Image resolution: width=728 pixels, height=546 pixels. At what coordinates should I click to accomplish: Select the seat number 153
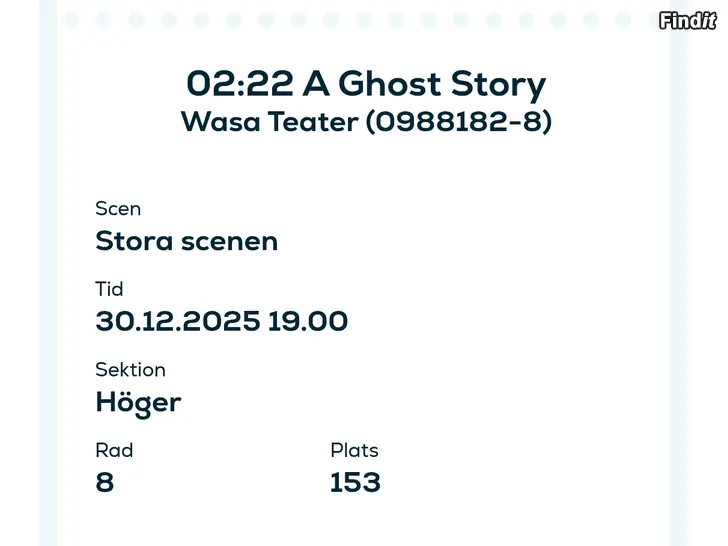[x=355, y=483]
